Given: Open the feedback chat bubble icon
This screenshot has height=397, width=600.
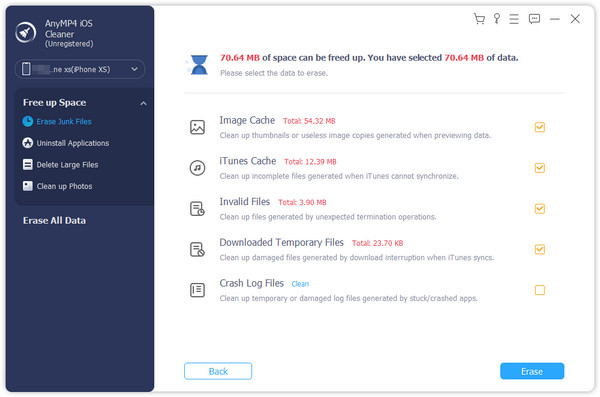Looking at the screenshot, I should coord(534,19).
